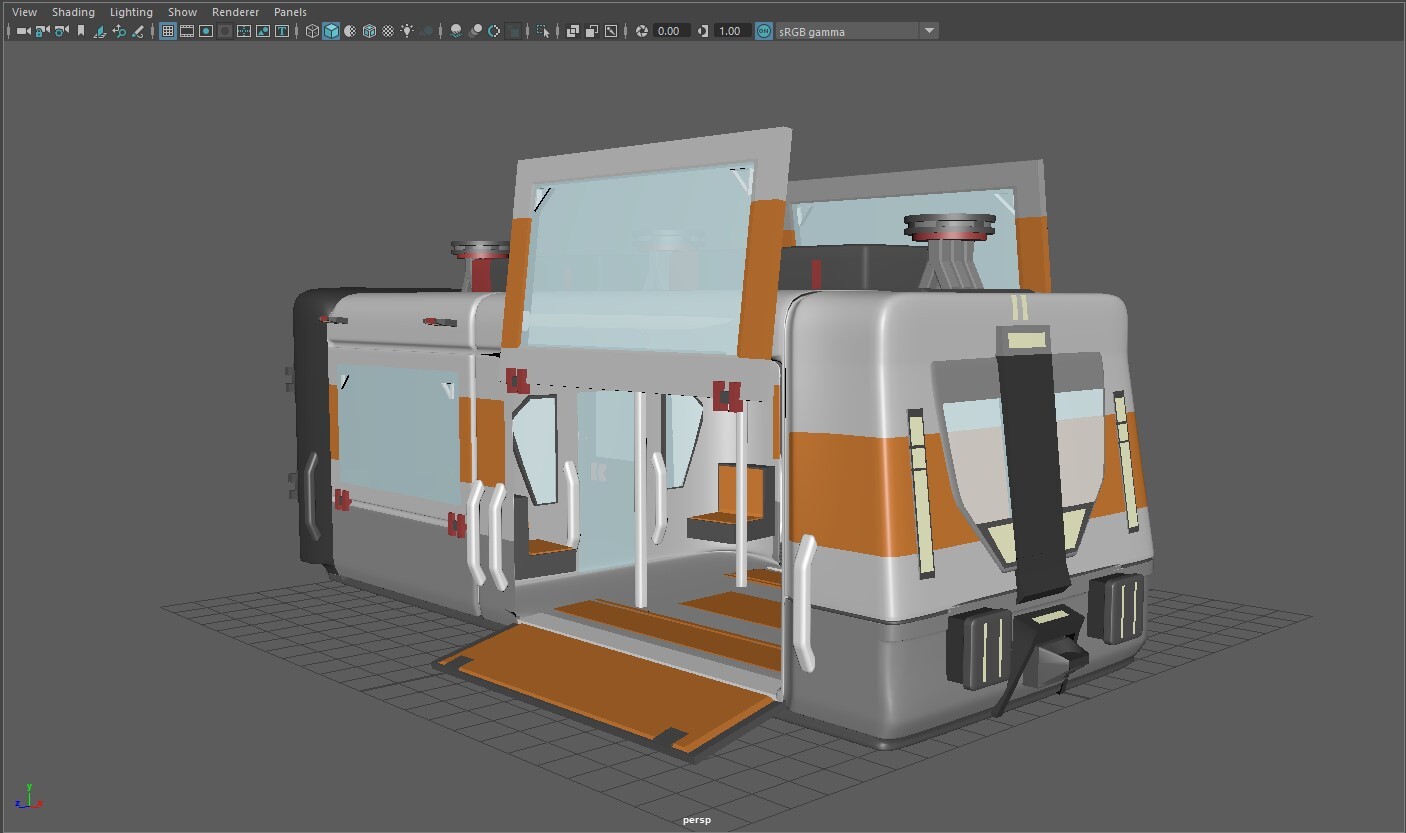This screenshot has width=1406, height=833.
Task: Open the Shading menu
Action: point(73,11)
